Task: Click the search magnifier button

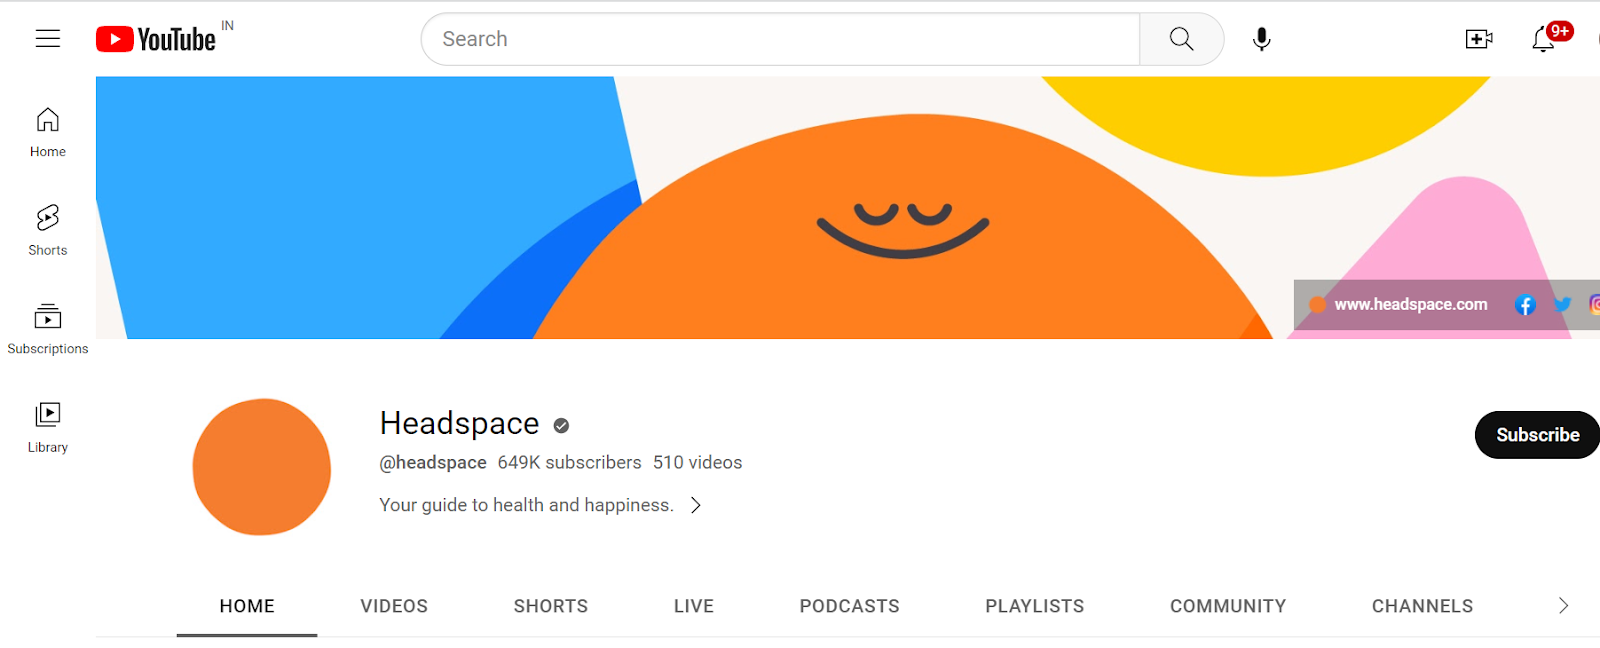Action: click(x=1181, y=39)
